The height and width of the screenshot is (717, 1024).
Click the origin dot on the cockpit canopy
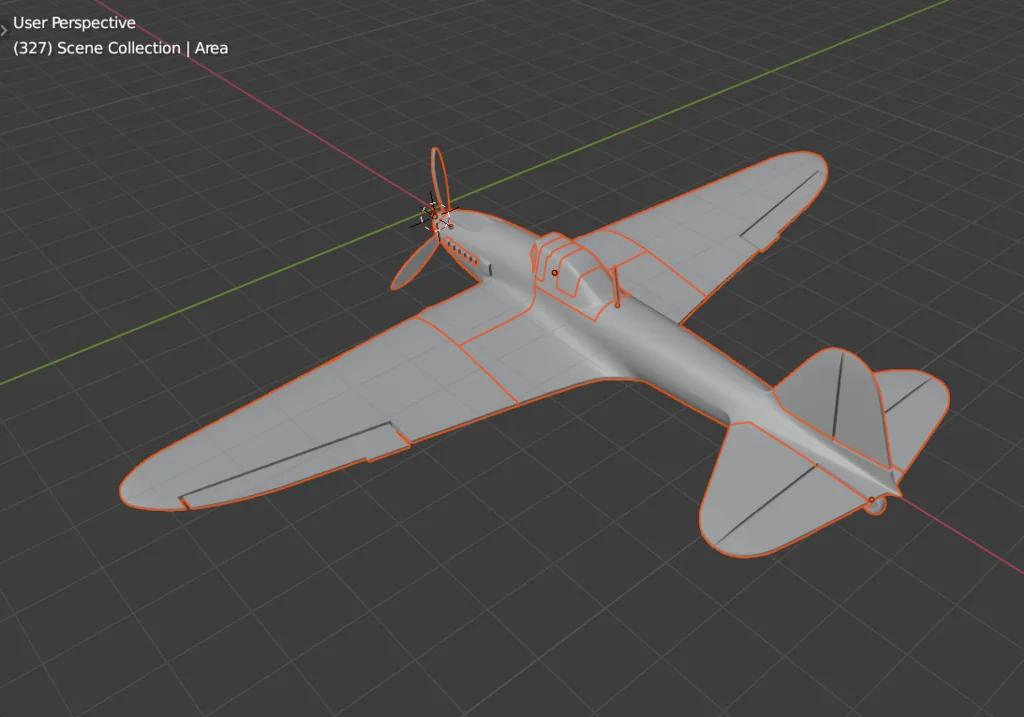click(x=554, y=272)
